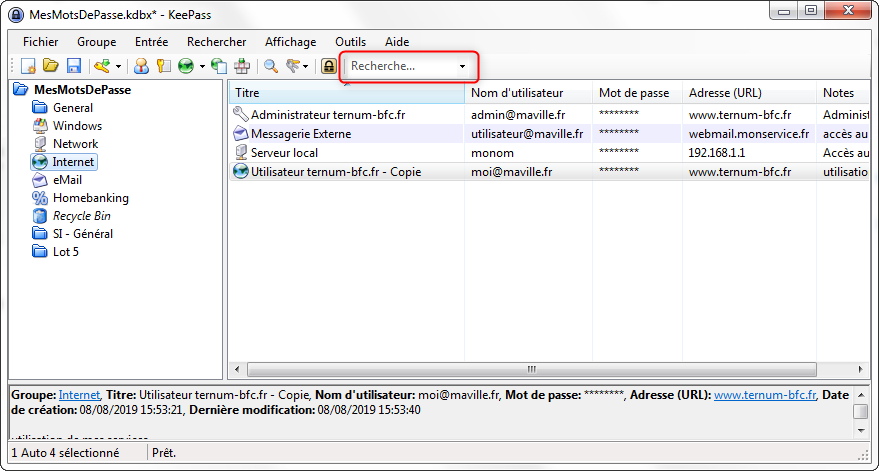
Task: Select the Recycle Bin group
Action: (82, 216)
